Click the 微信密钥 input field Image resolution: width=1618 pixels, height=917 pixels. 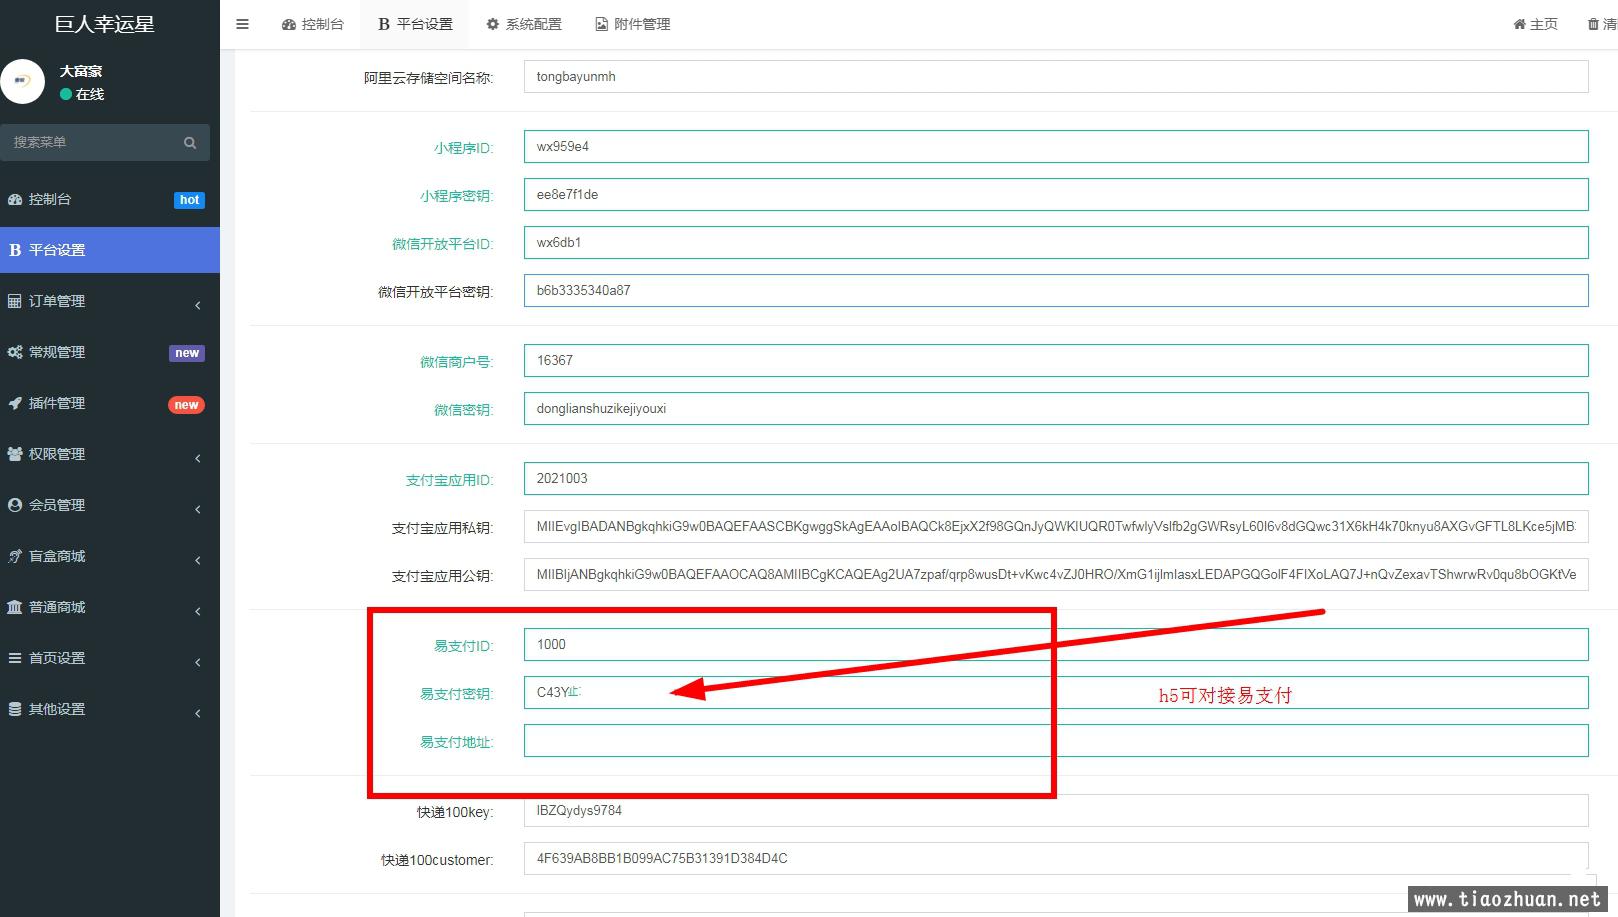[1056, 409]
